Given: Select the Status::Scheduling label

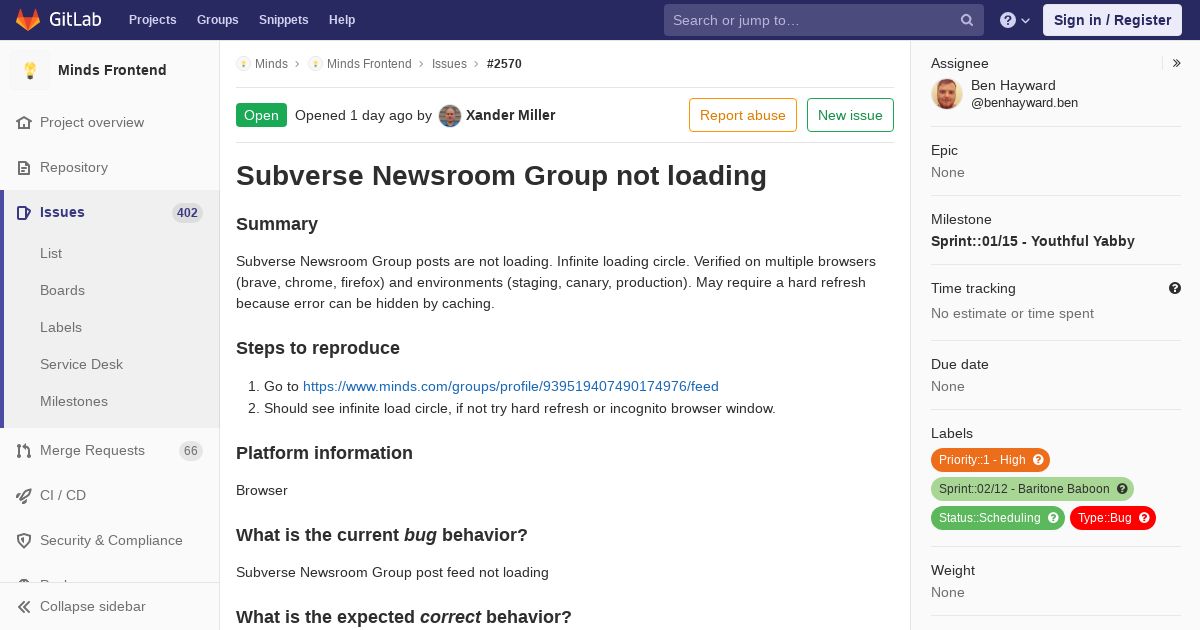Looking at the screenshot, I should [989, 518].
